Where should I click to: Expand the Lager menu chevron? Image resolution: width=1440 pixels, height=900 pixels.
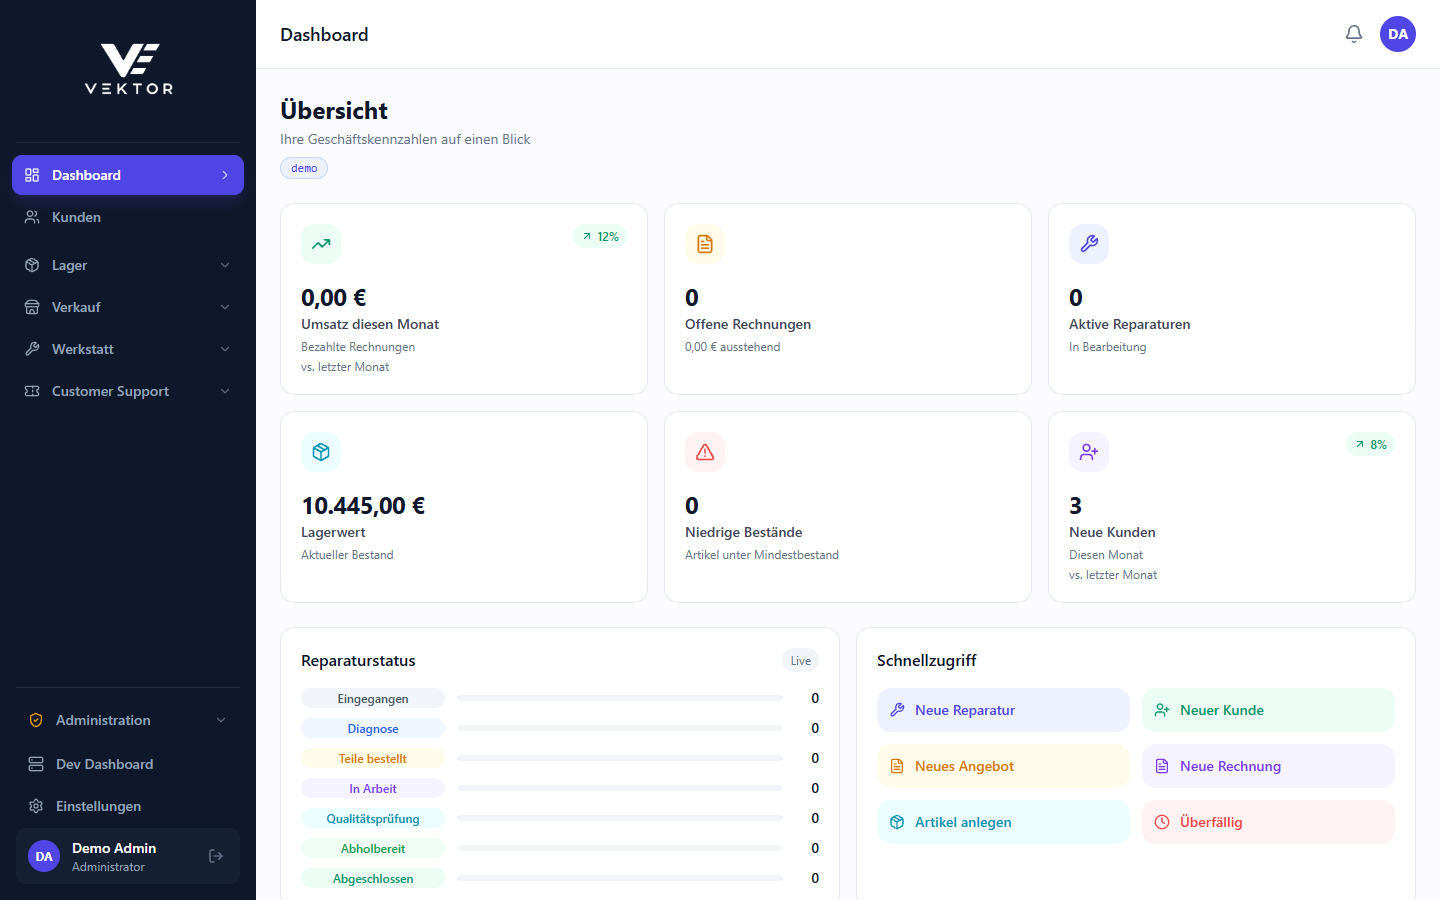[x=225, y=265]
